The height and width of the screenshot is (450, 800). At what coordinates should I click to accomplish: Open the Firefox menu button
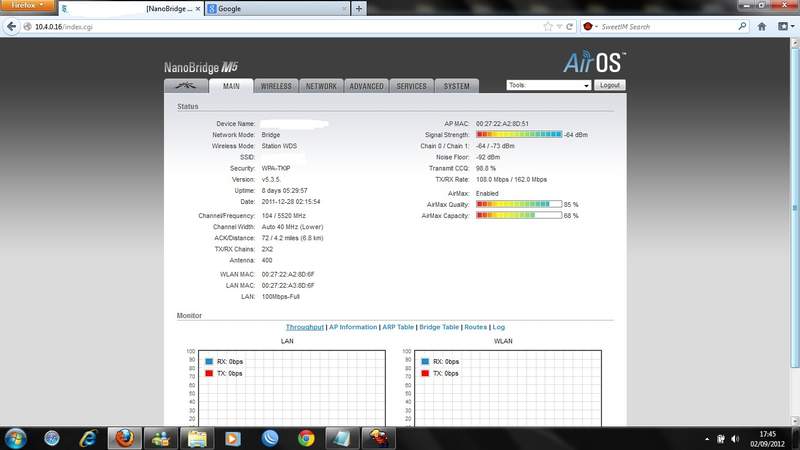27,5
